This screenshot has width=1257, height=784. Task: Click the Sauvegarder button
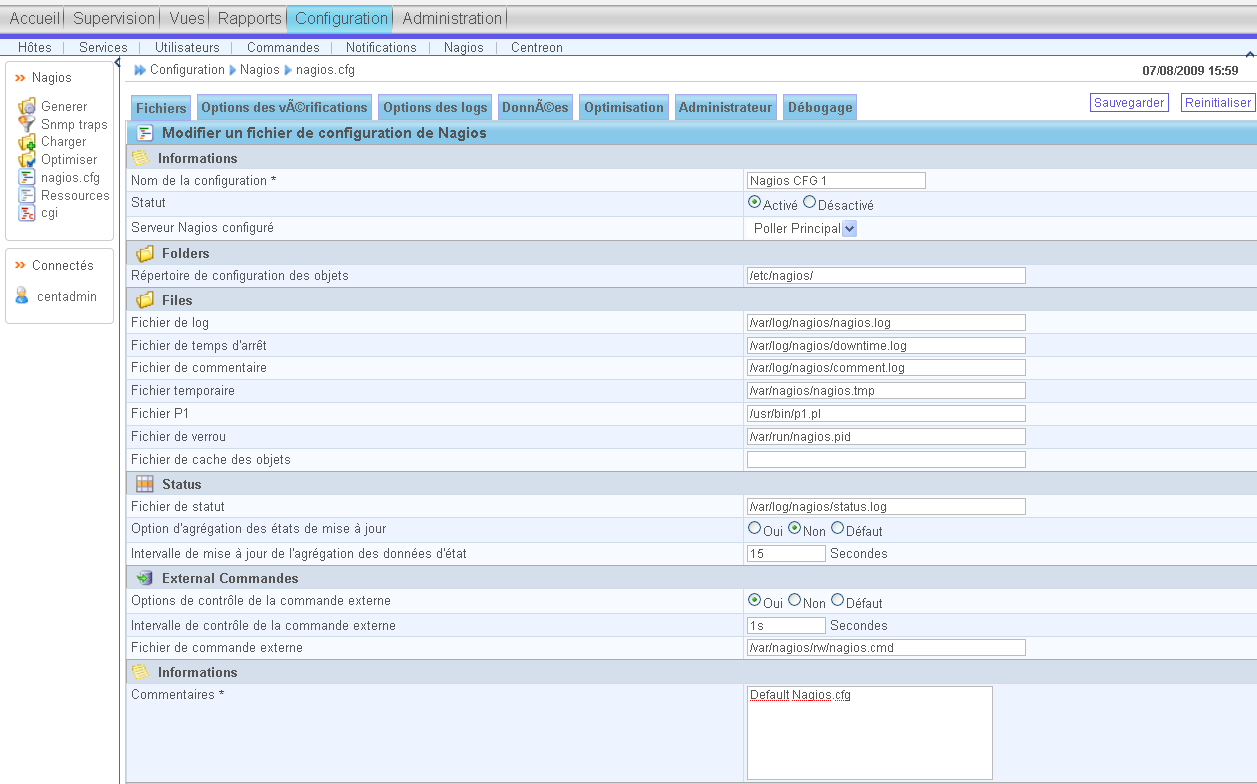(x=1128, y=103)
